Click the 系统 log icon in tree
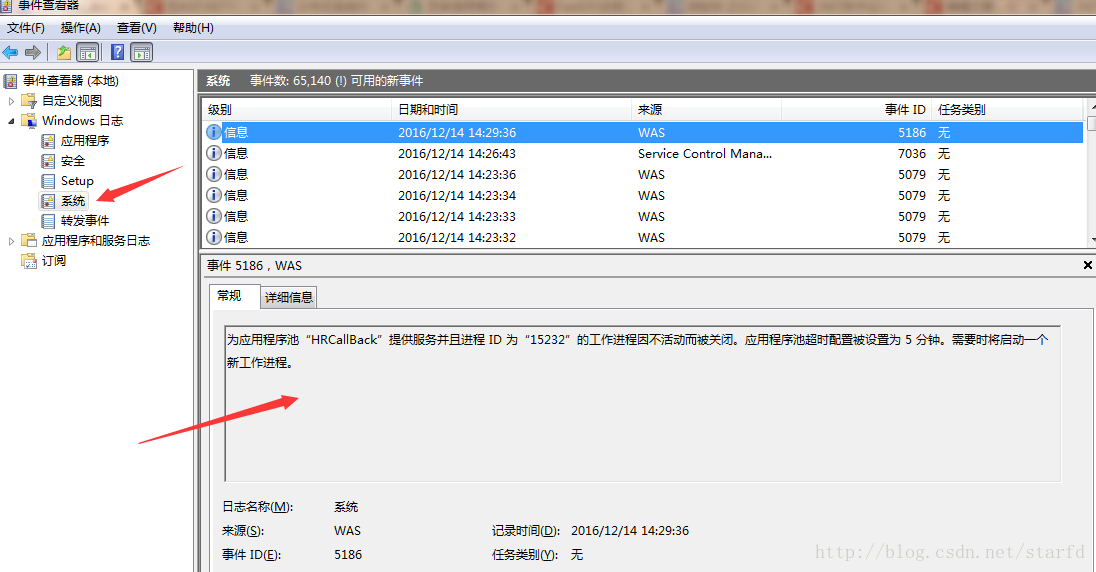The width and height of the screenshot is (1096, 572). [x=48, y=201]
